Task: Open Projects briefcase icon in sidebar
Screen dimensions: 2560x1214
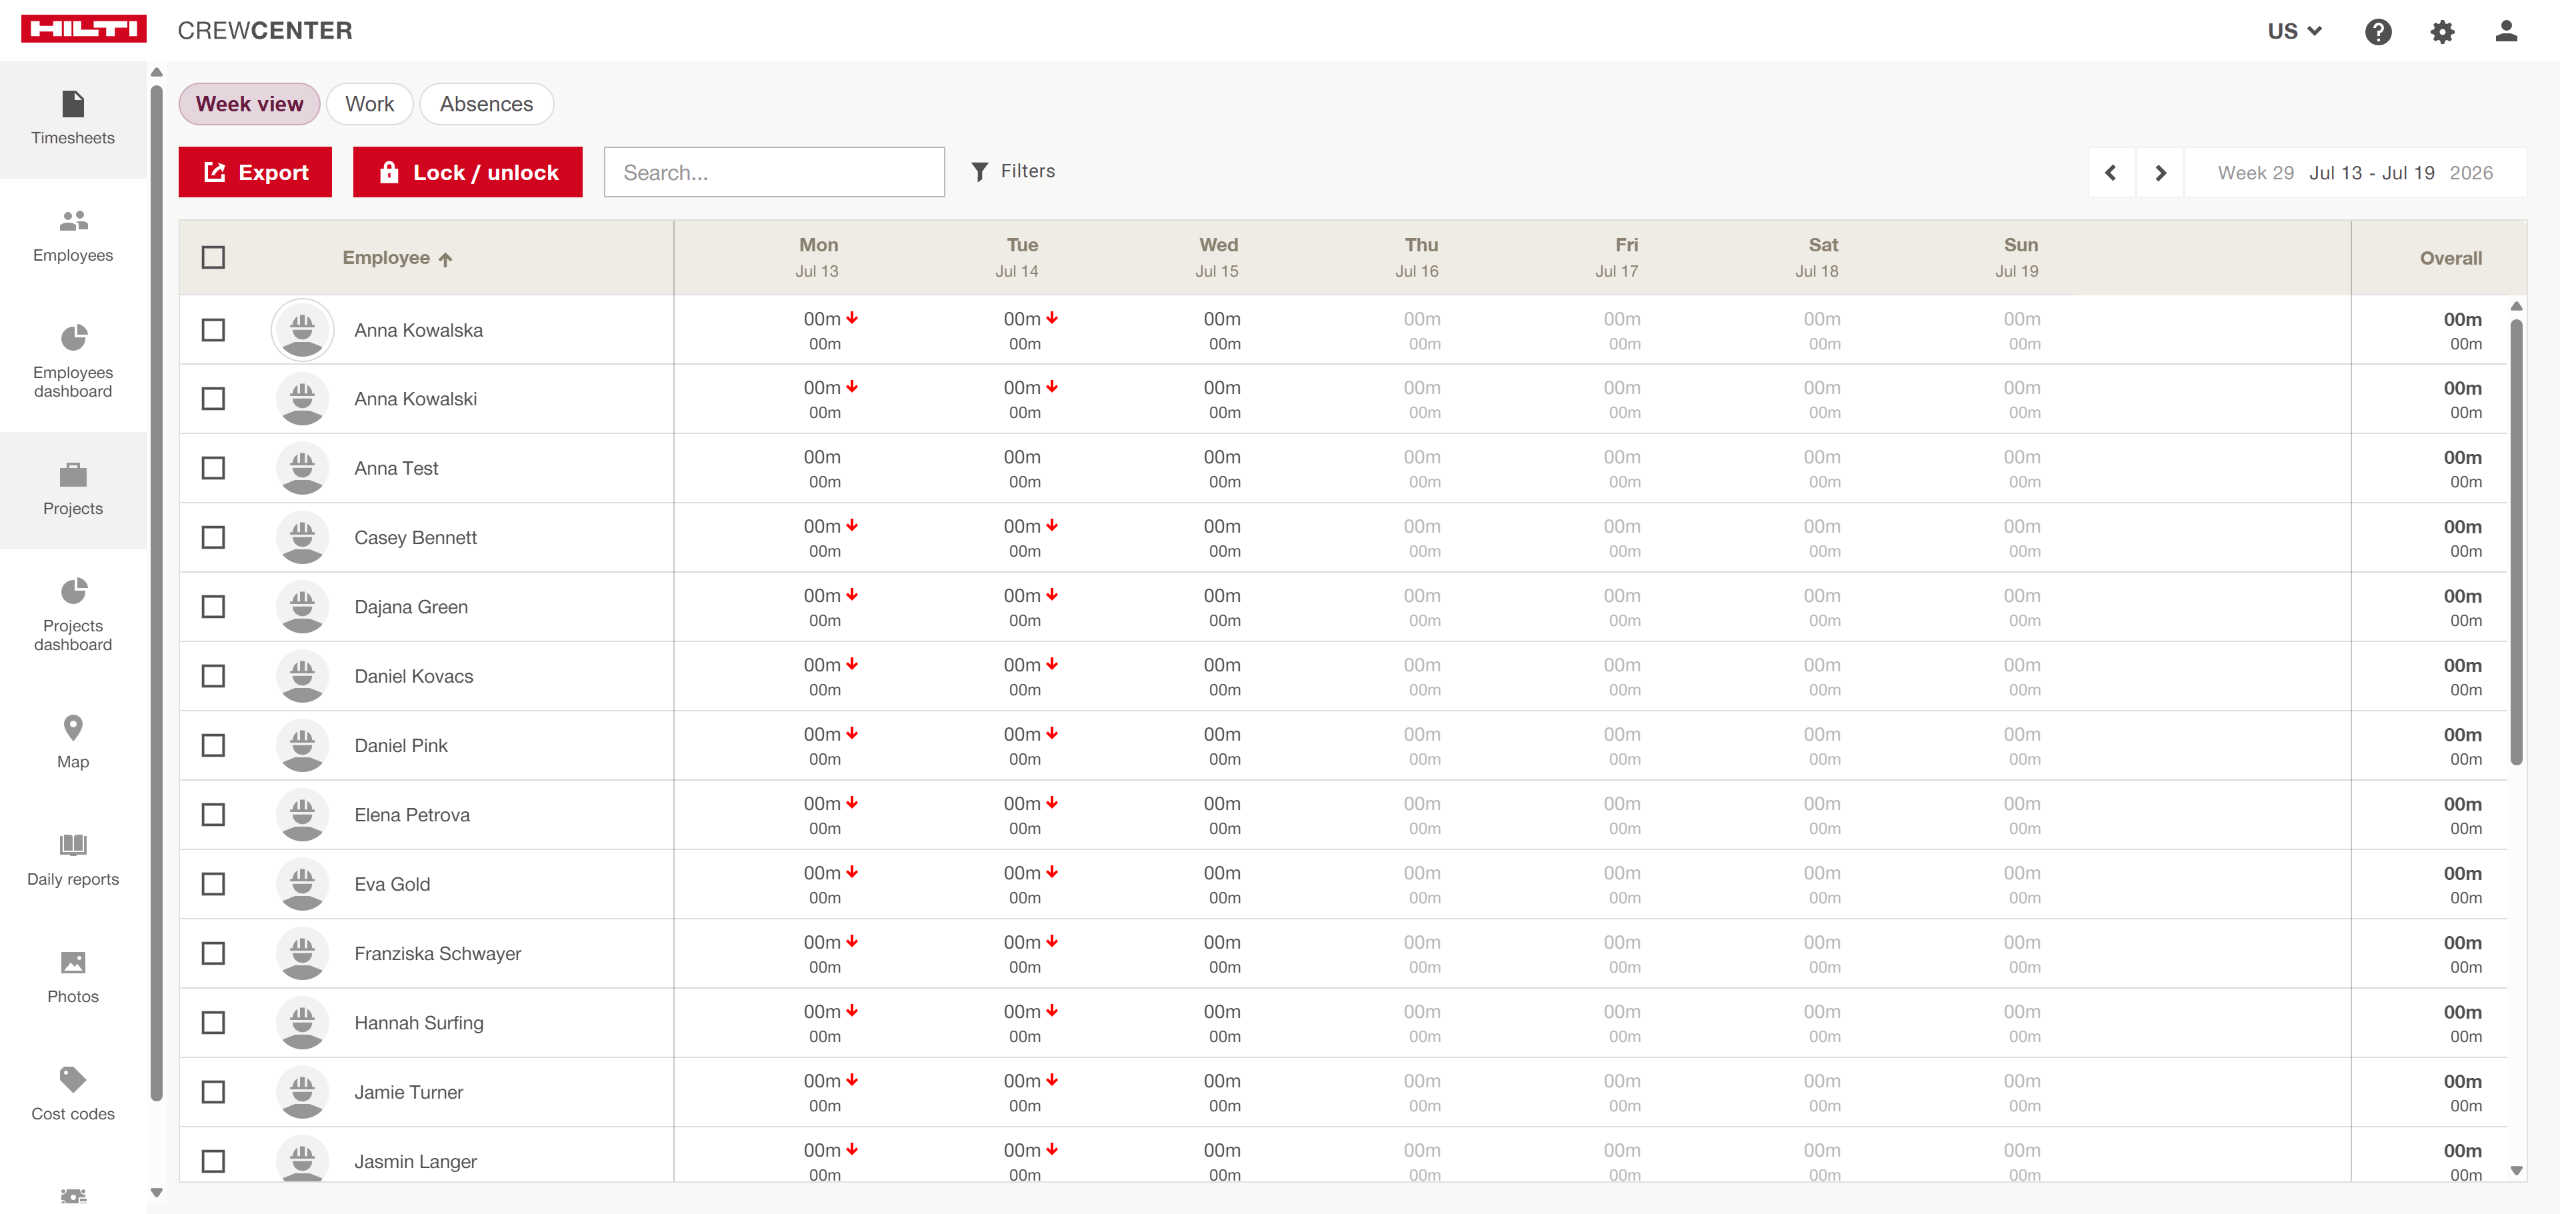Action: click(x=73, y=474)
